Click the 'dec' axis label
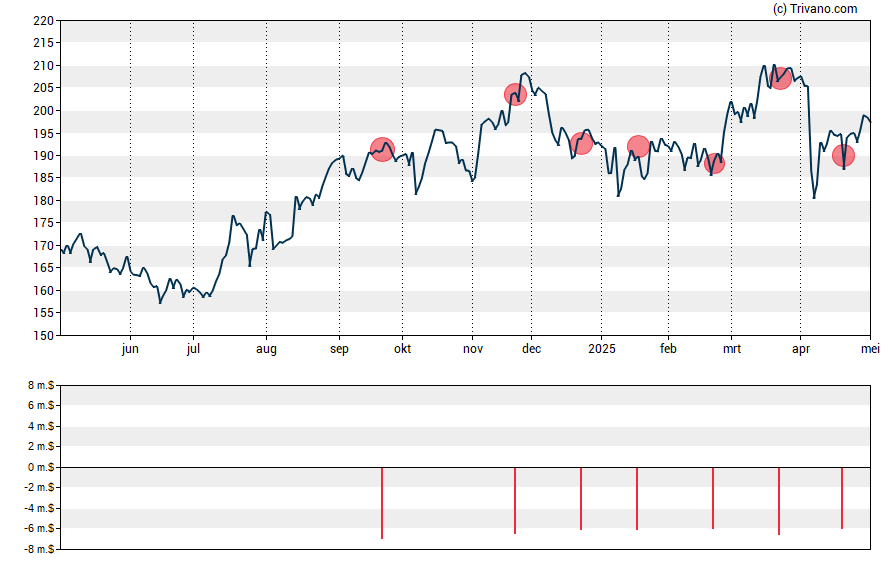This screenshot has width=888, height=565. [531, 349]
